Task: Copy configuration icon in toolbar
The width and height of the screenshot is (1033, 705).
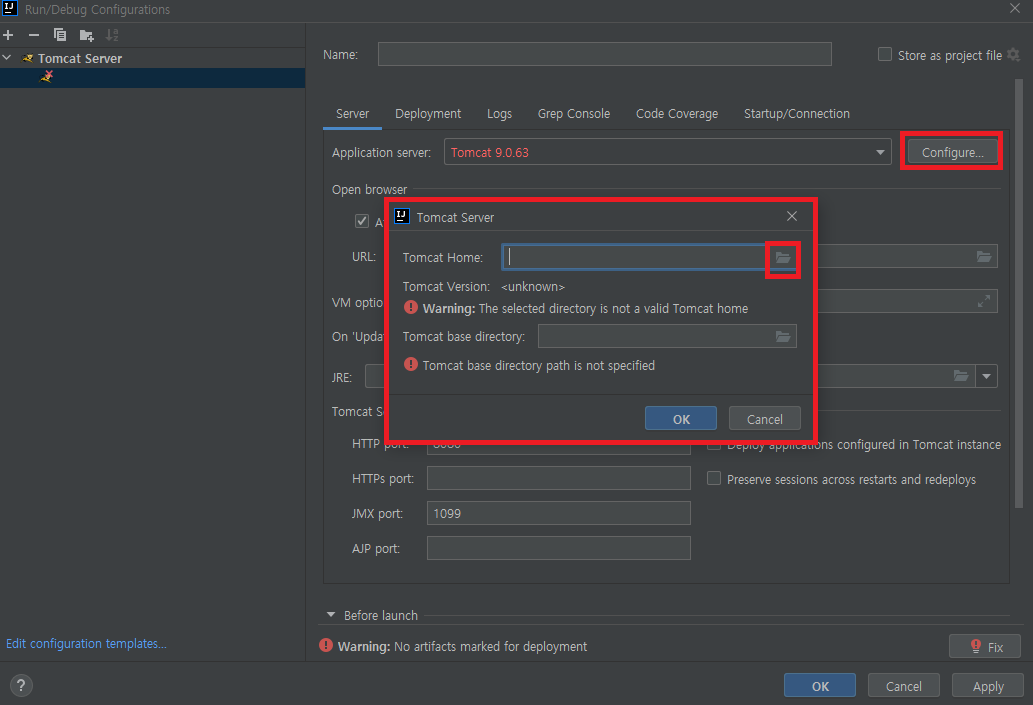Action: 60,35
